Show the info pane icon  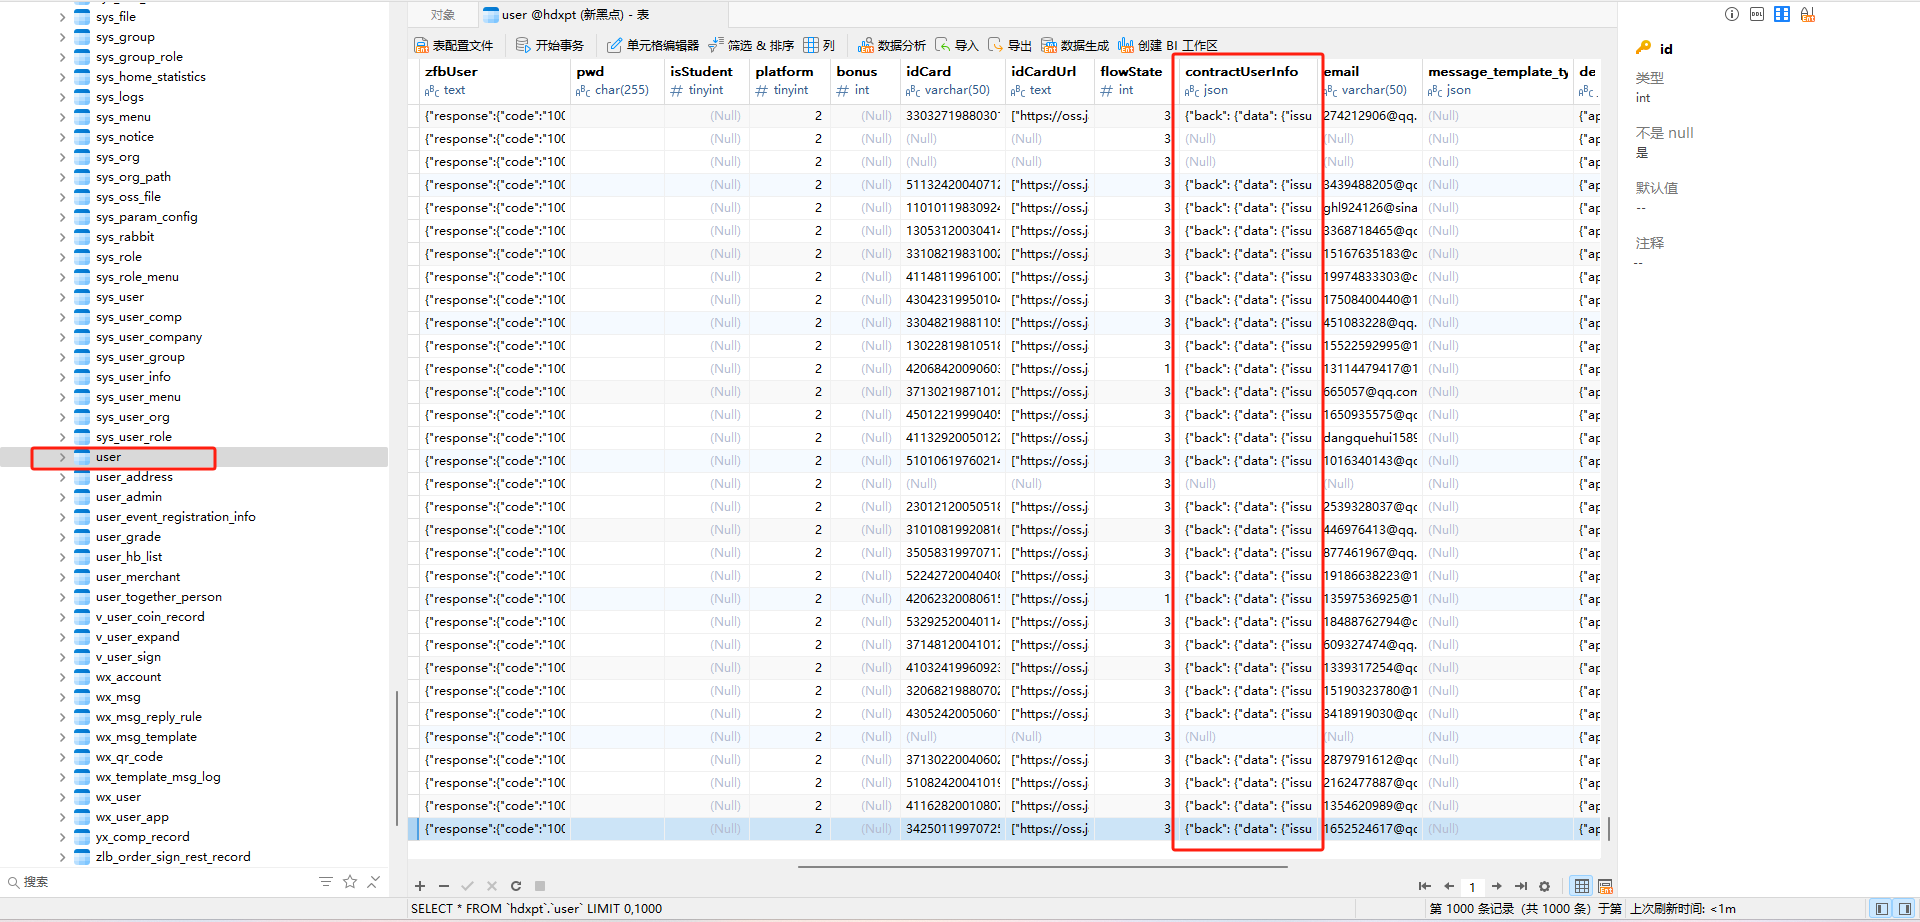(x=1732, y=14)
